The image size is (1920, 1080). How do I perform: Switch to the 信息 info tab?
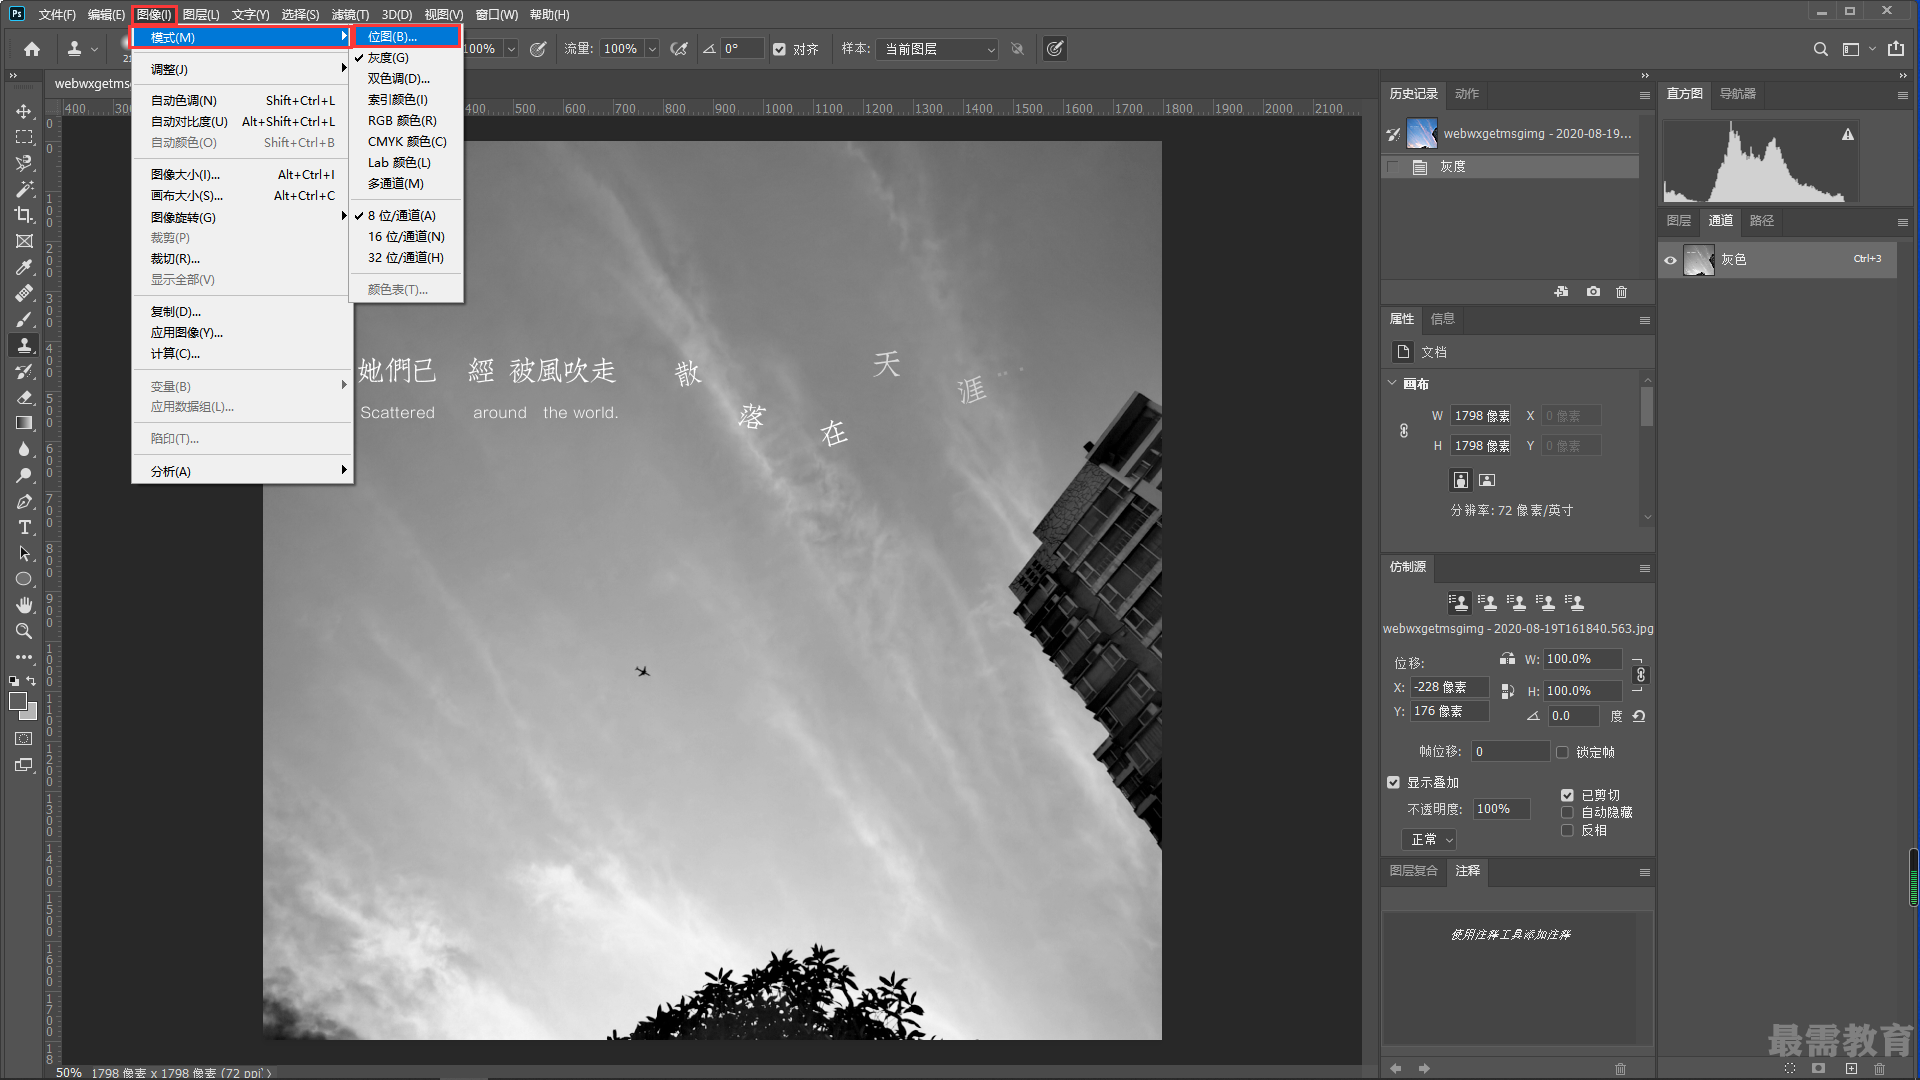click(1443, 319)
